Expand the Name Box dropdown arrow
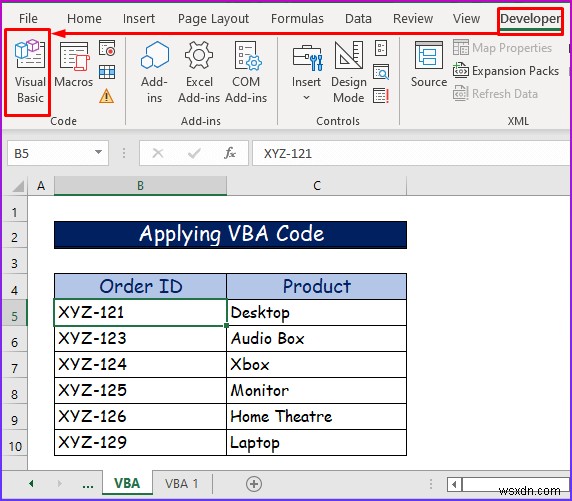The image size is (572, 501). pyautogui.click(x=98, y=152)
